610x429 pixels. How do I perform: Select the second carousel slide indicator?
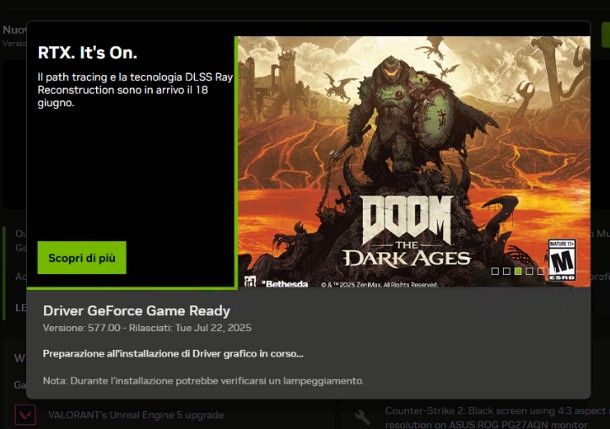click(506, 271)
